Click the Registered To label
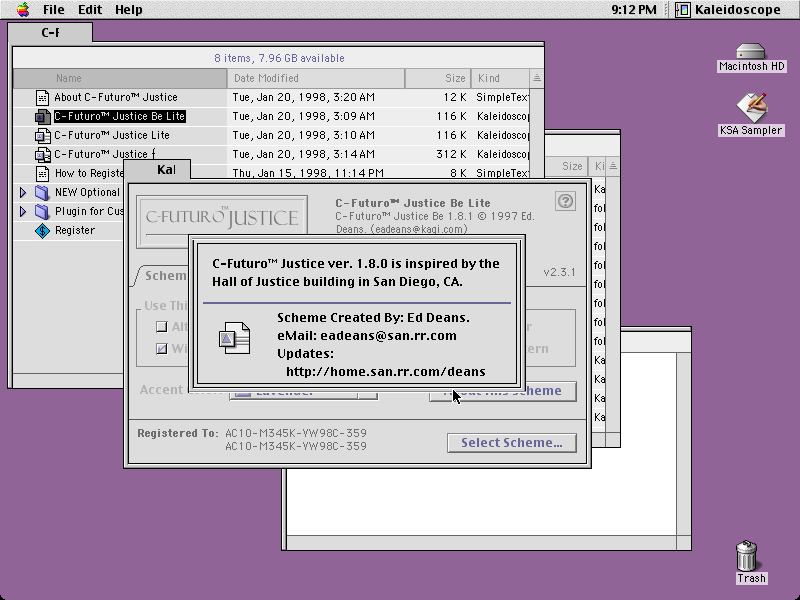 coord(178,433)
